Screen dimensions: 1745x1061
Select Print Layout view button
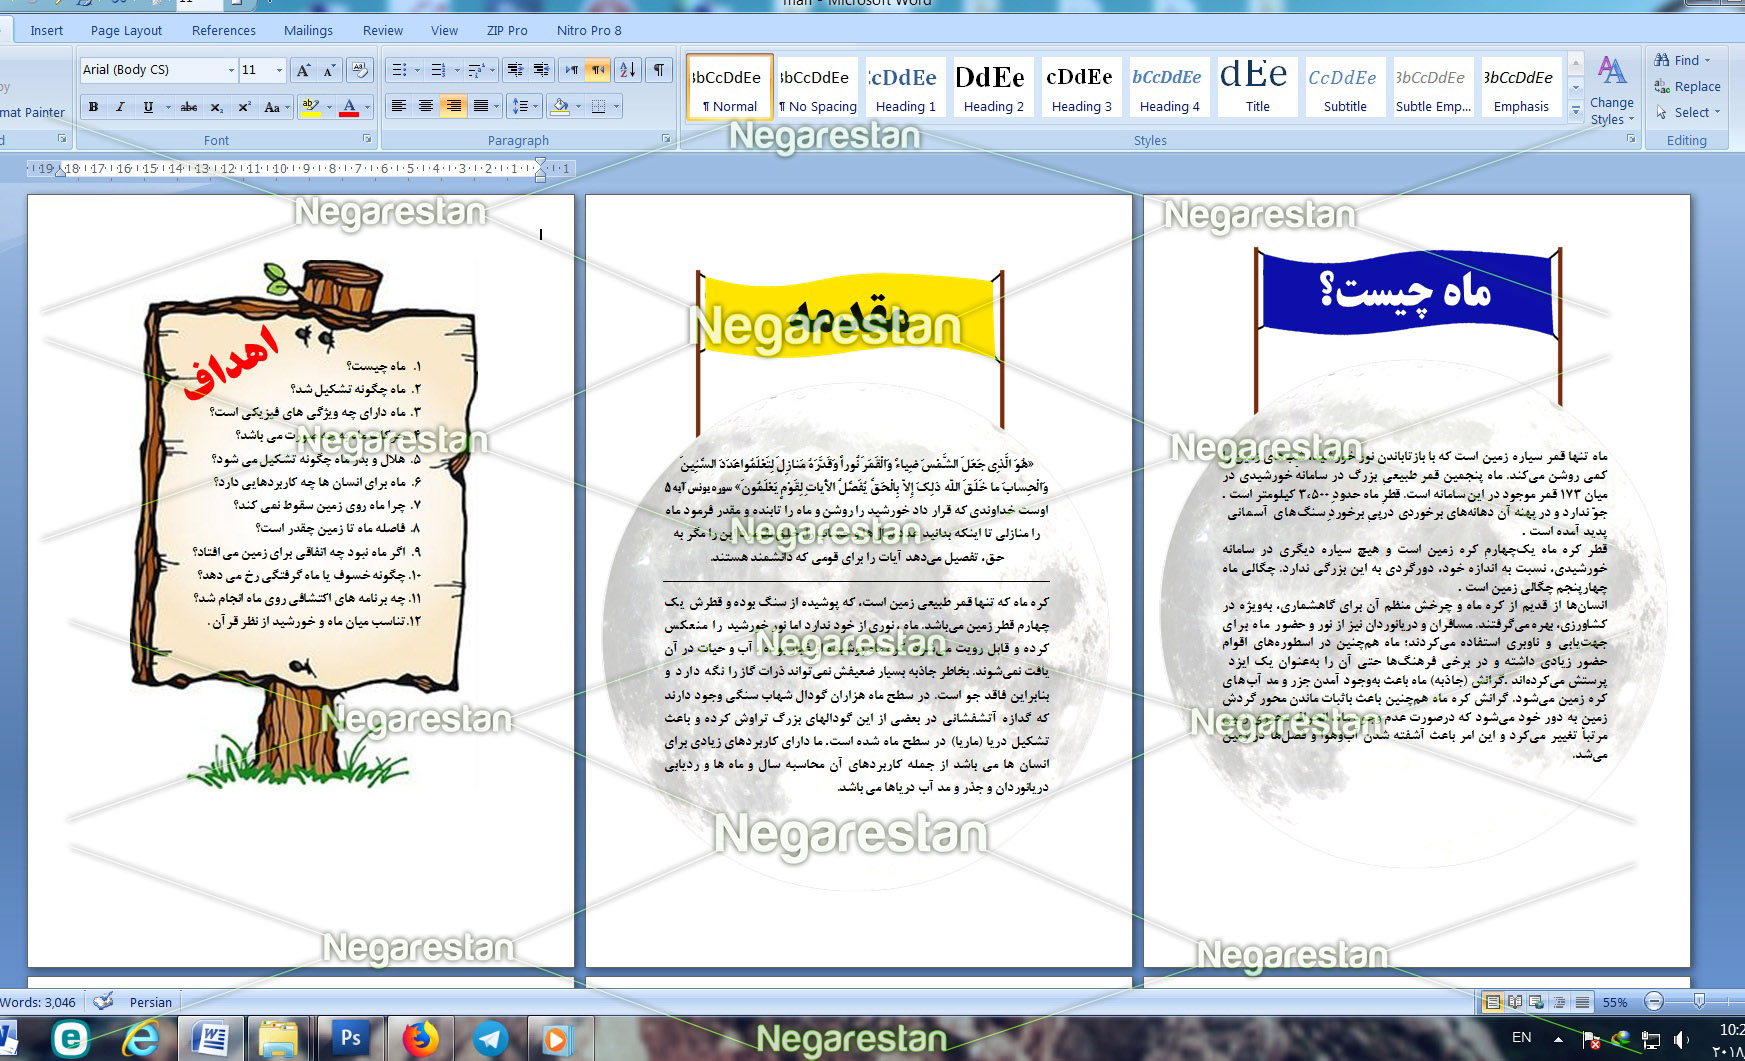[1492, 1002]
